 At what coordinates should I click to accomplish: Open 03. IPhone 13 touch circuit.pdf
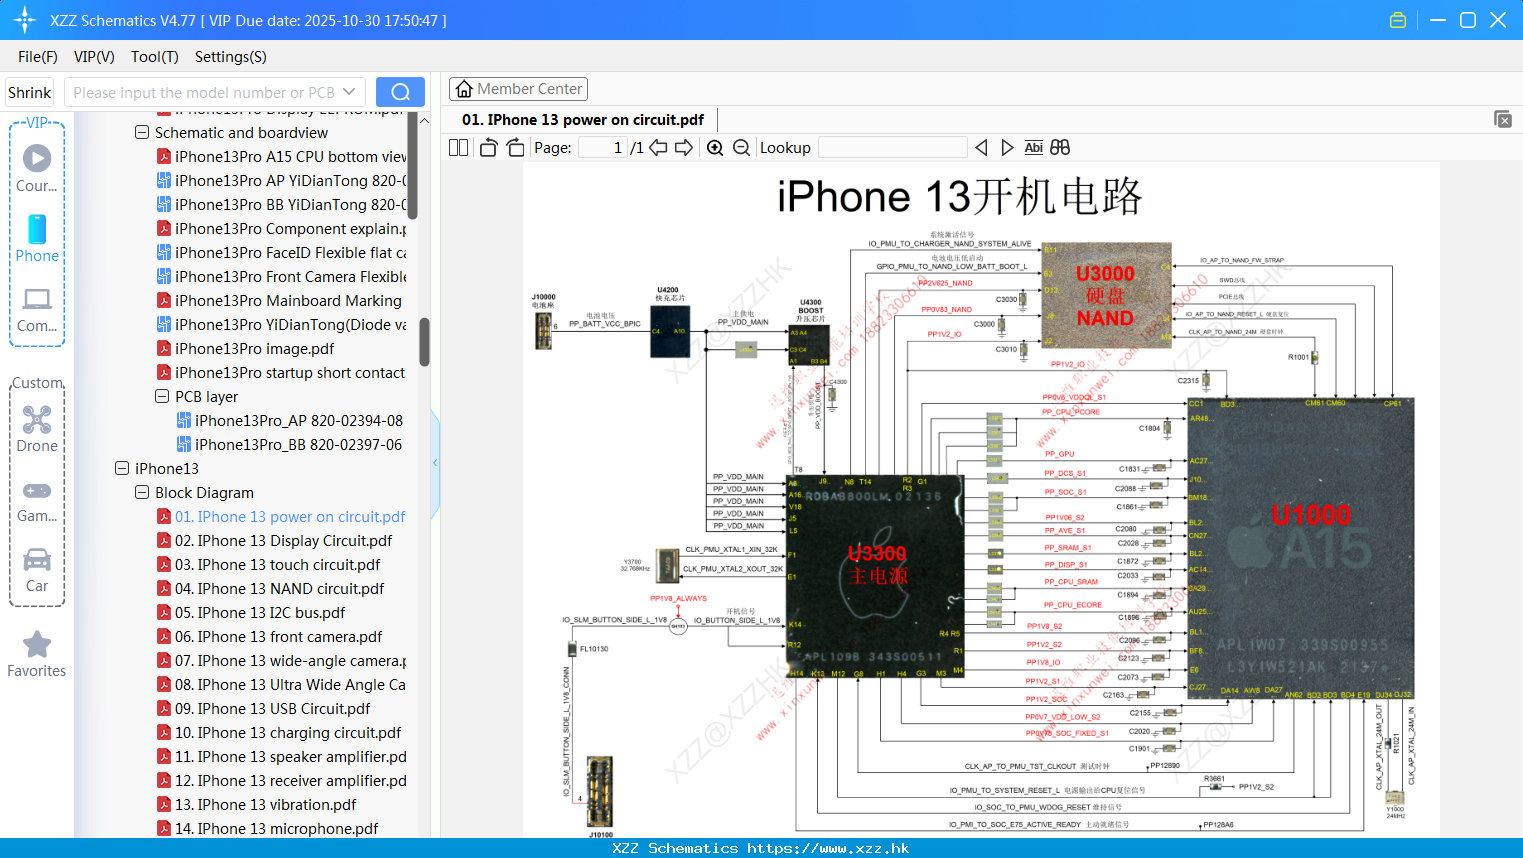pos(278,564)
